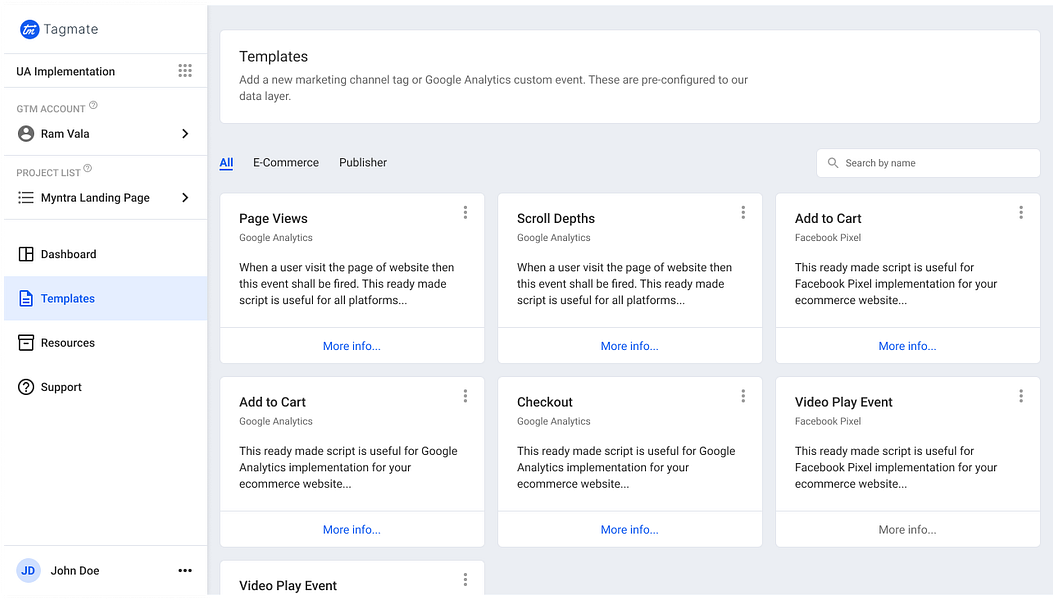The width and height of the screenshot is (1053, 600).
Task: Open the Scroll Depths card kebab menu
Action: tap(743, 213)
